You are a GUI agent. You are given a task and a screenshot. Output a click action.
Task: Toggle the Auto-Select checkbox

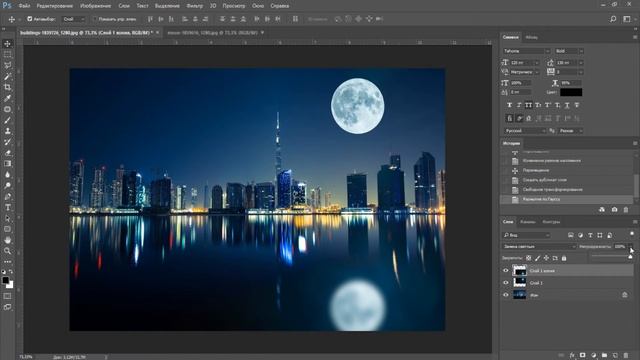[x=29, y=19]
